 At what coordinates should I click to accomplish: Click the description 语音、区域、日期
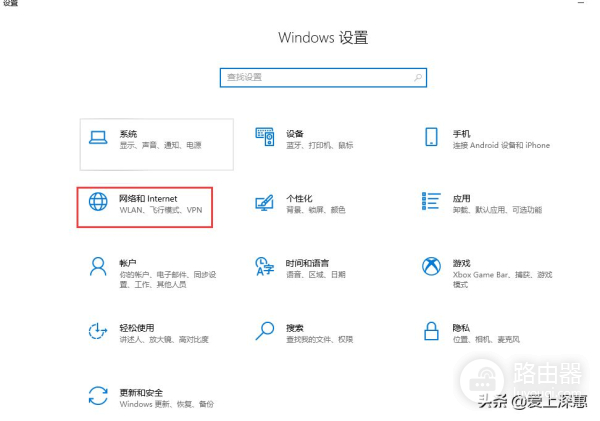coord(316,275)
